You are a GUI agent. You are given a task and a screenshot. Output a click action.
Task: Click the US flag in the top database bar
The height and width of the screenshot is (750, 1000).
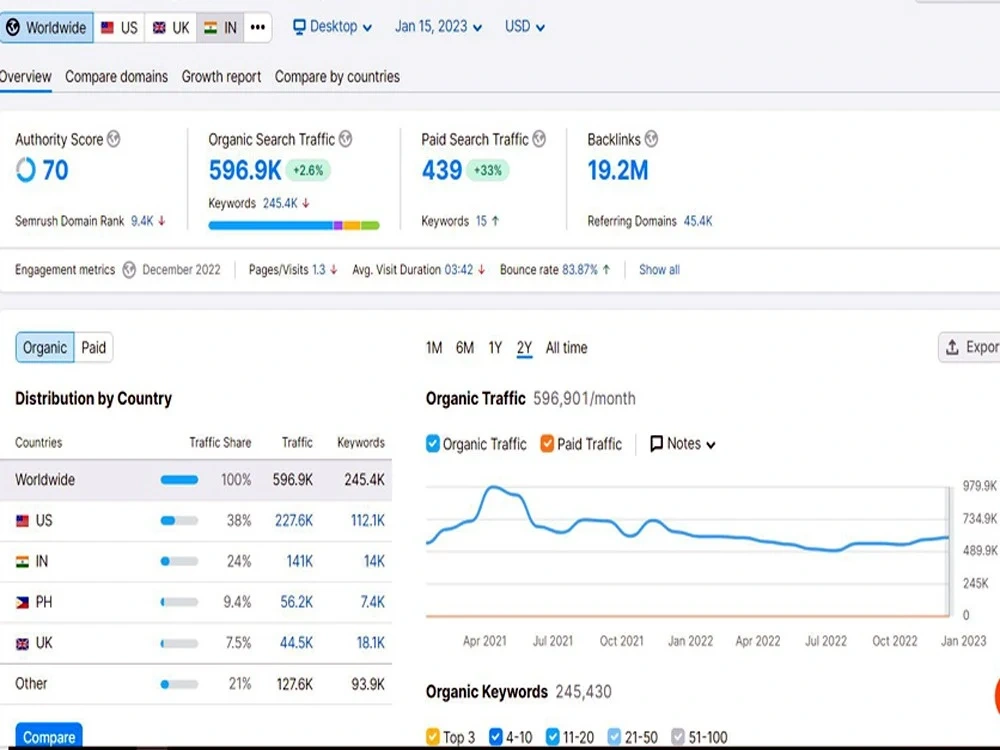coord(108,27)
